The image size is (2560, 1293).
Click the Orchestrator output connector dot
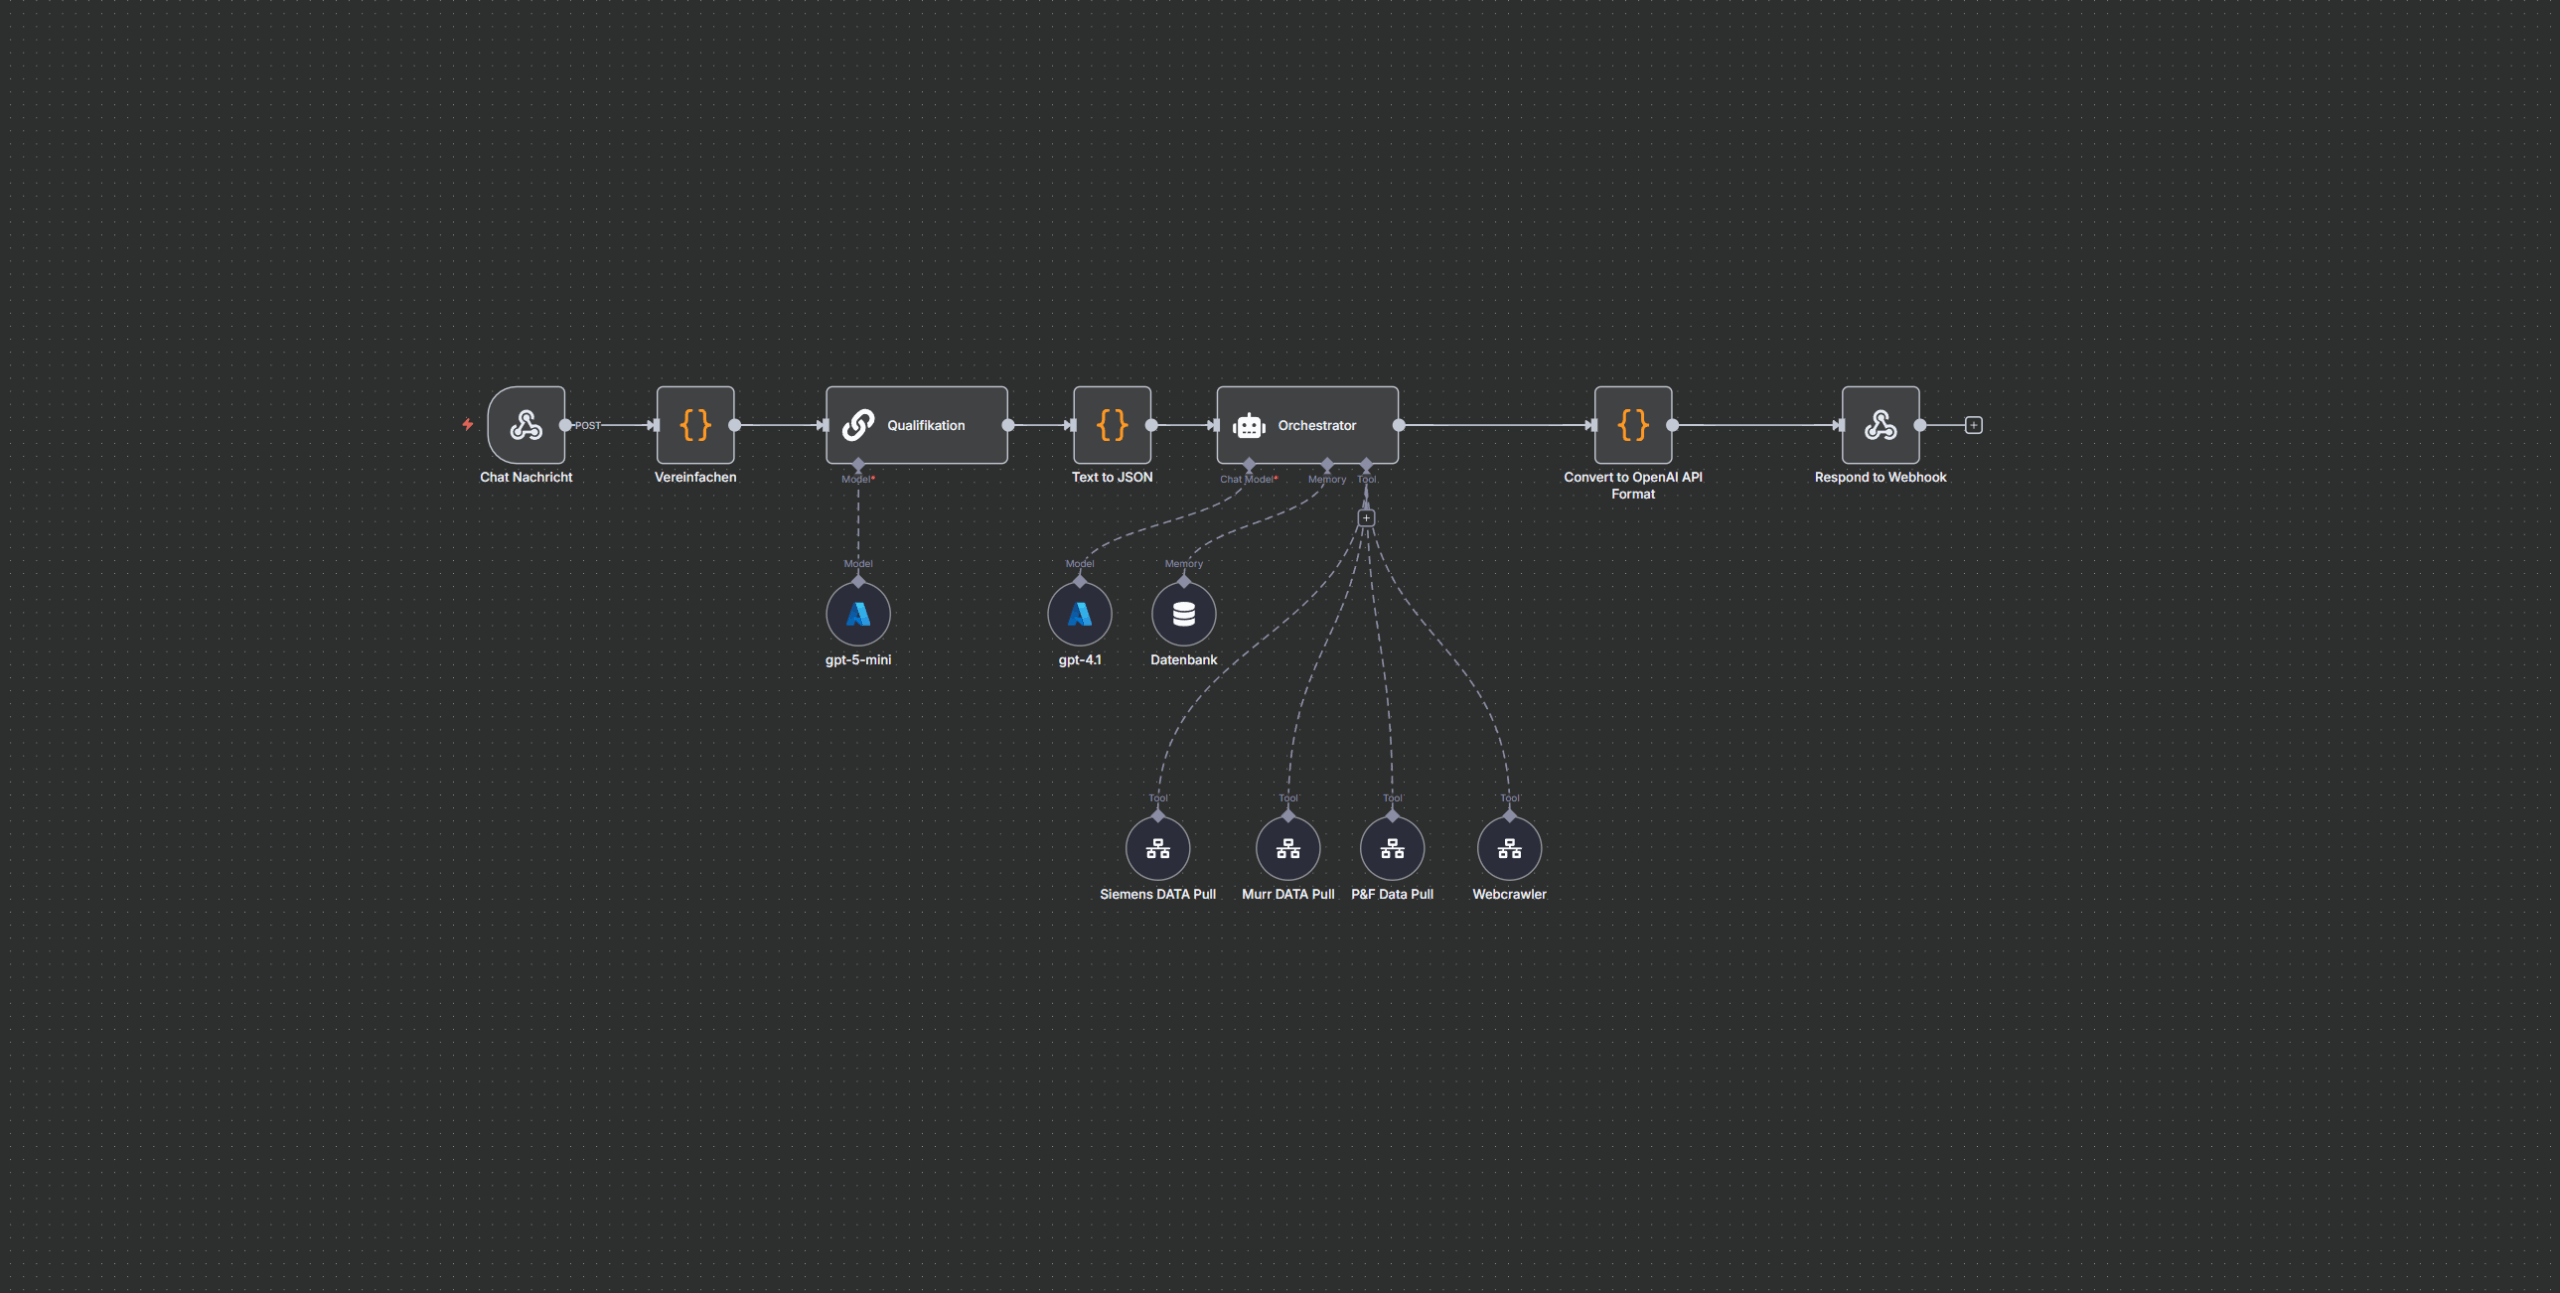(1399, 425)
